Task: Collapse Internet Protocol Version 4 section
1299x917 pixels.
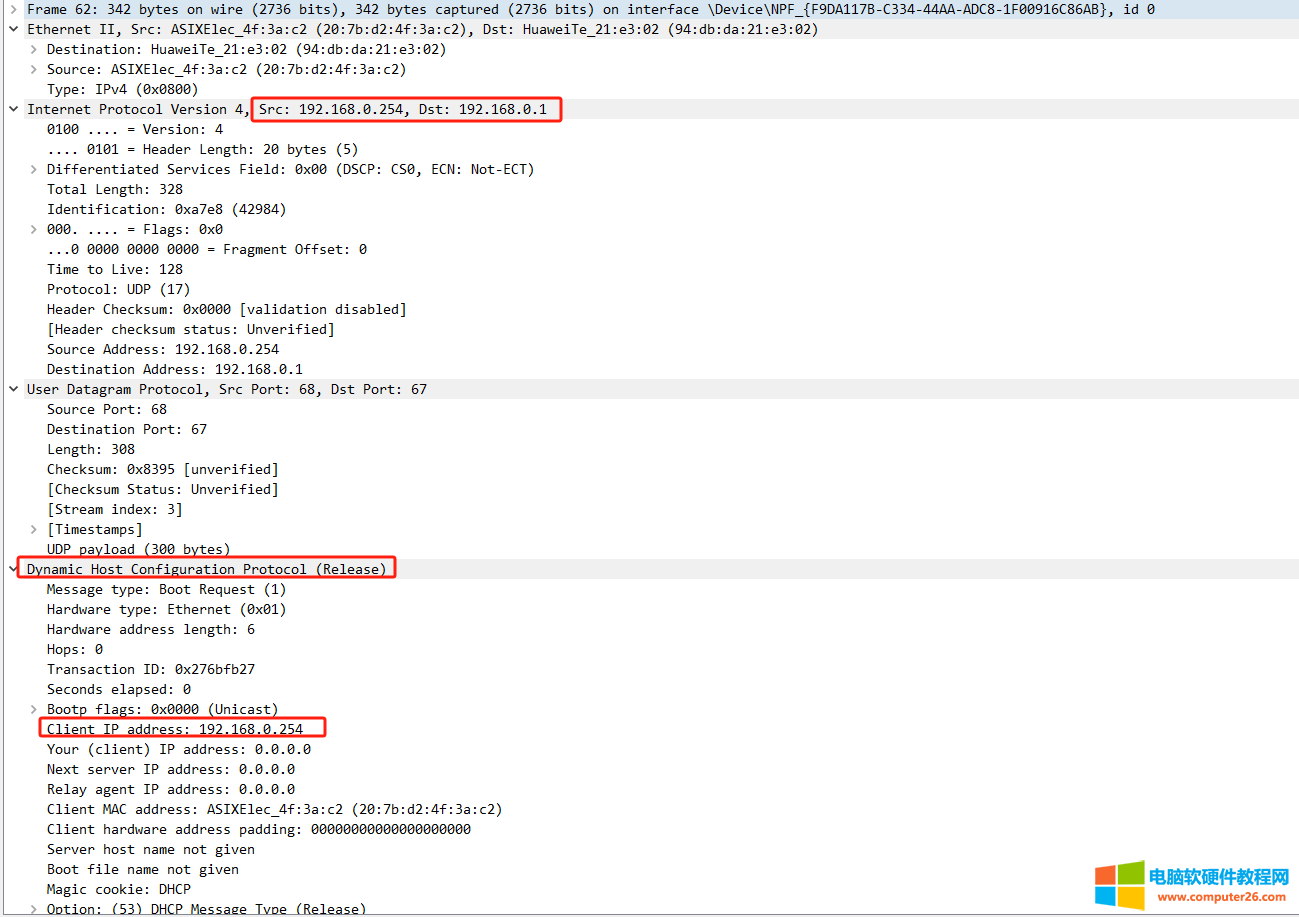Action: click(x=14, y=109)
